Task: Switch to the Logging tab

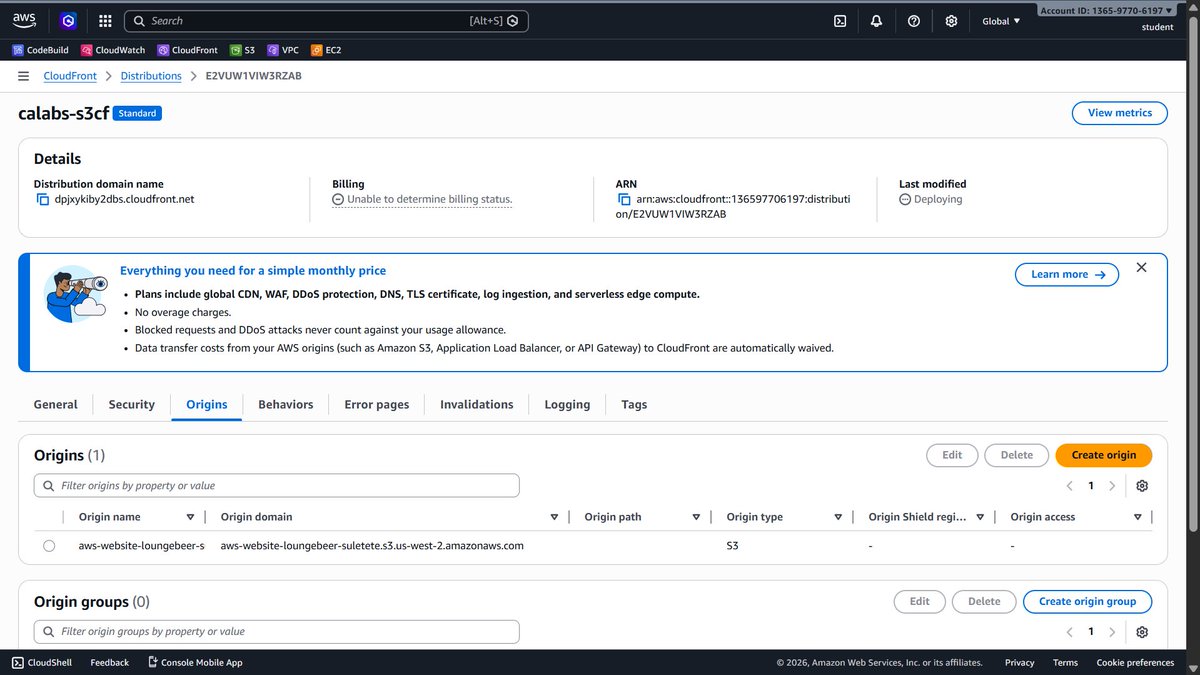Action: (x=567, y=404)
